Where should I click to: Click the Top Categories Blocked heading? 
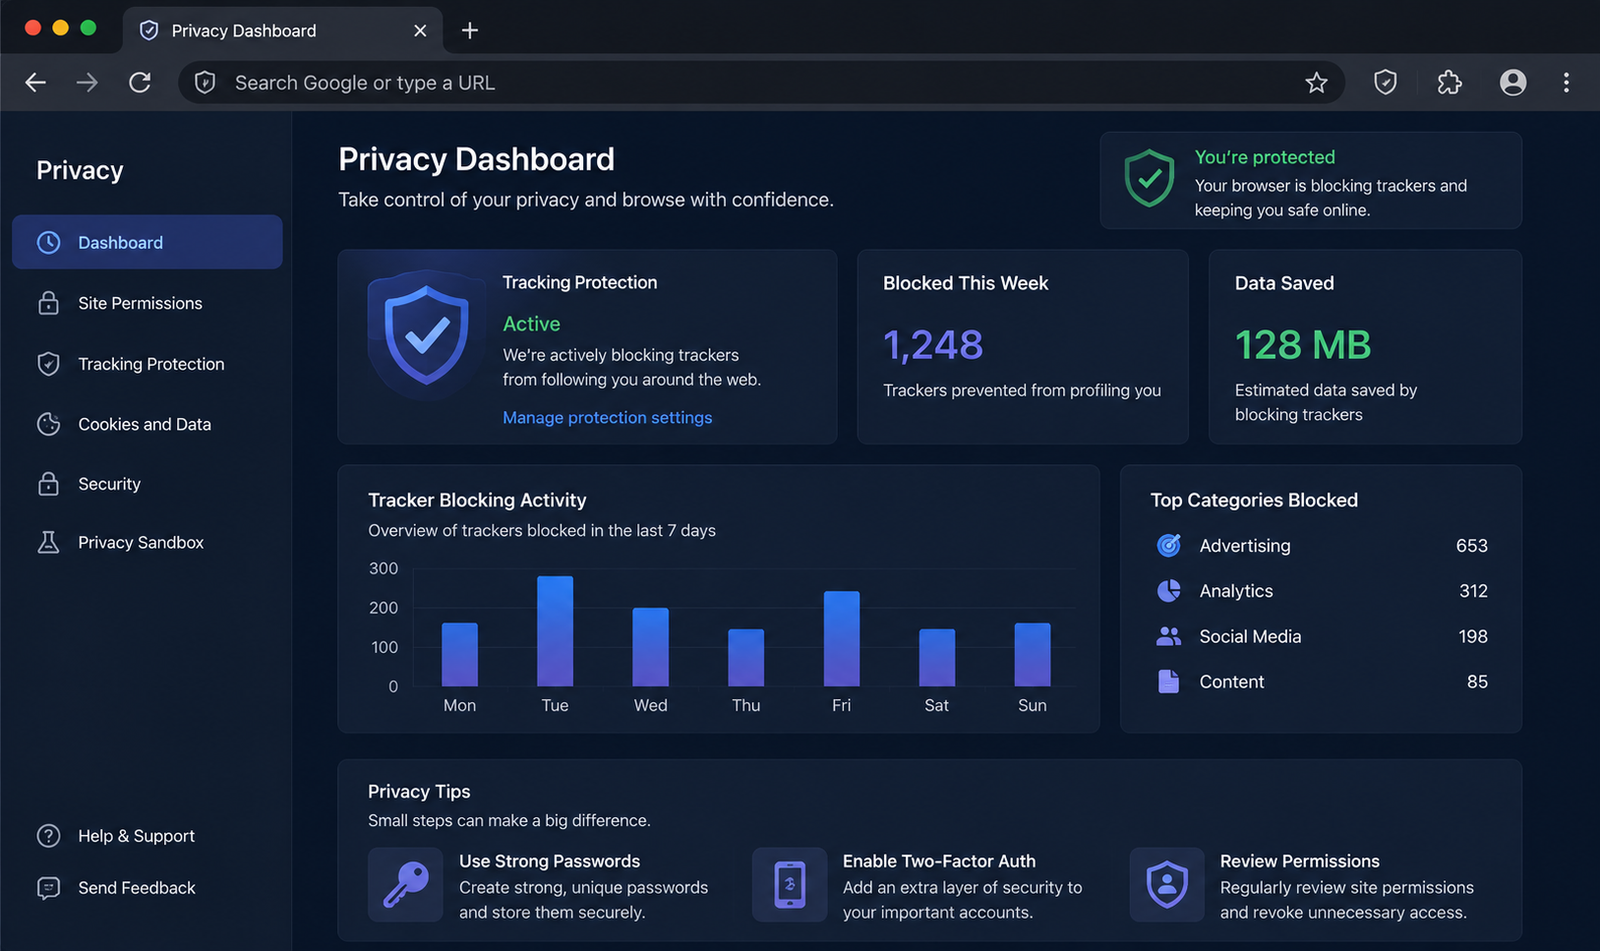pyautogui.click(x=1254, y=500)
